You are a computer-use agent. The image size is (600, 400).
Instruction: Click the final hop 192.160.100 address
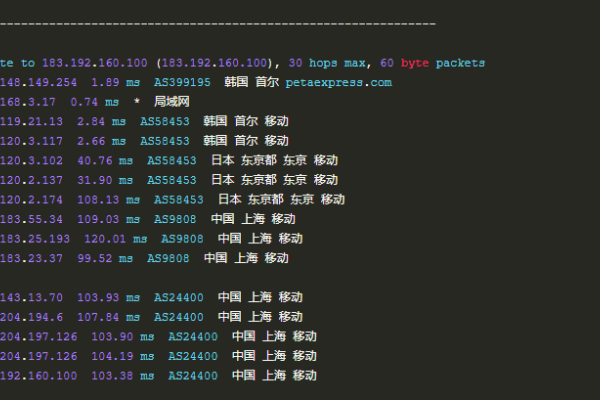(38, 375)
